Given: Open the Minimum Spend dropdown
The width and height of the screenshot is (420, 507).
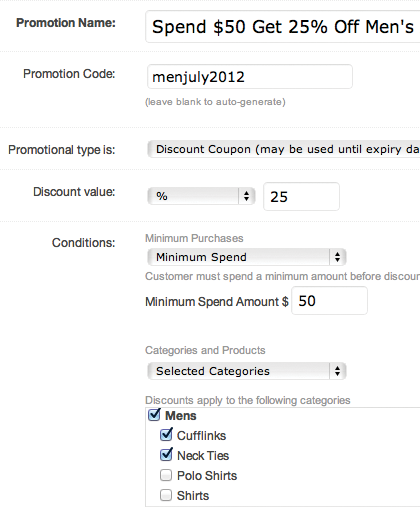Looking at the screenshot, I should [247, 257].
